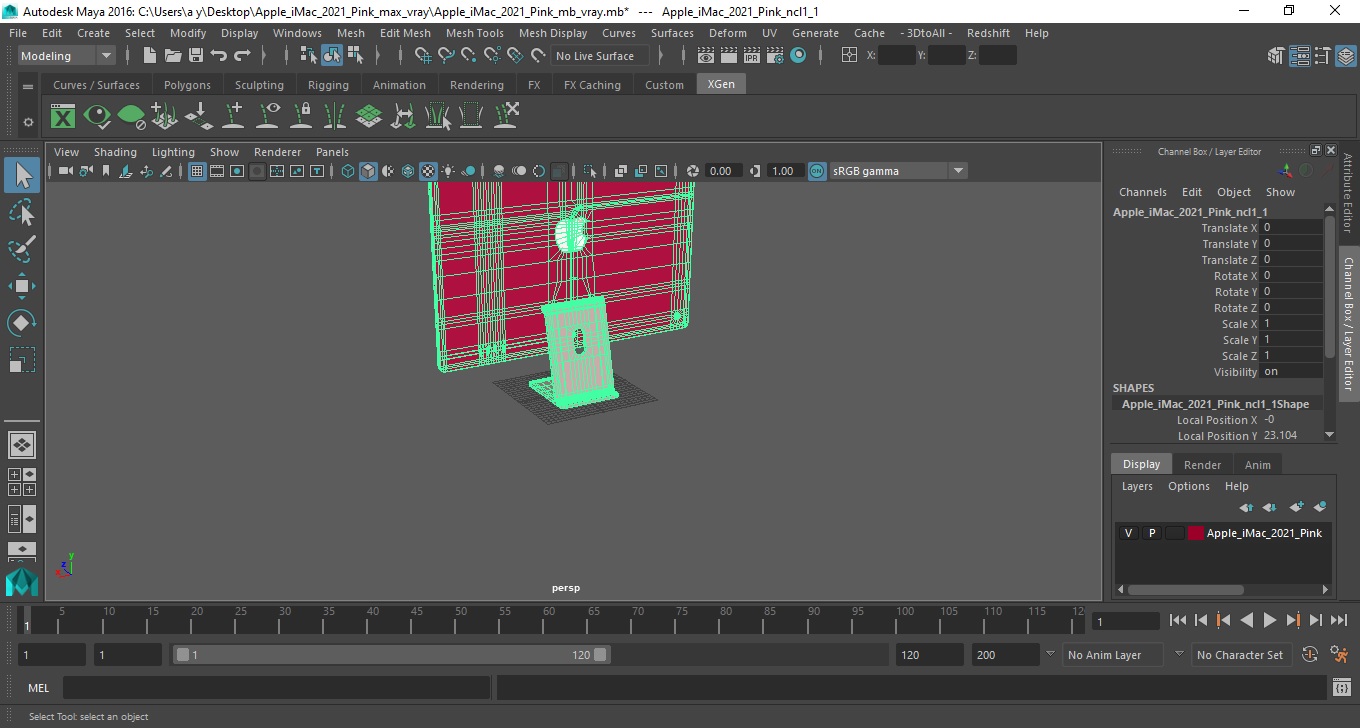Create a new scene with the blank page icon
This screenshot has height=728, width=1360.
point(150,56)
